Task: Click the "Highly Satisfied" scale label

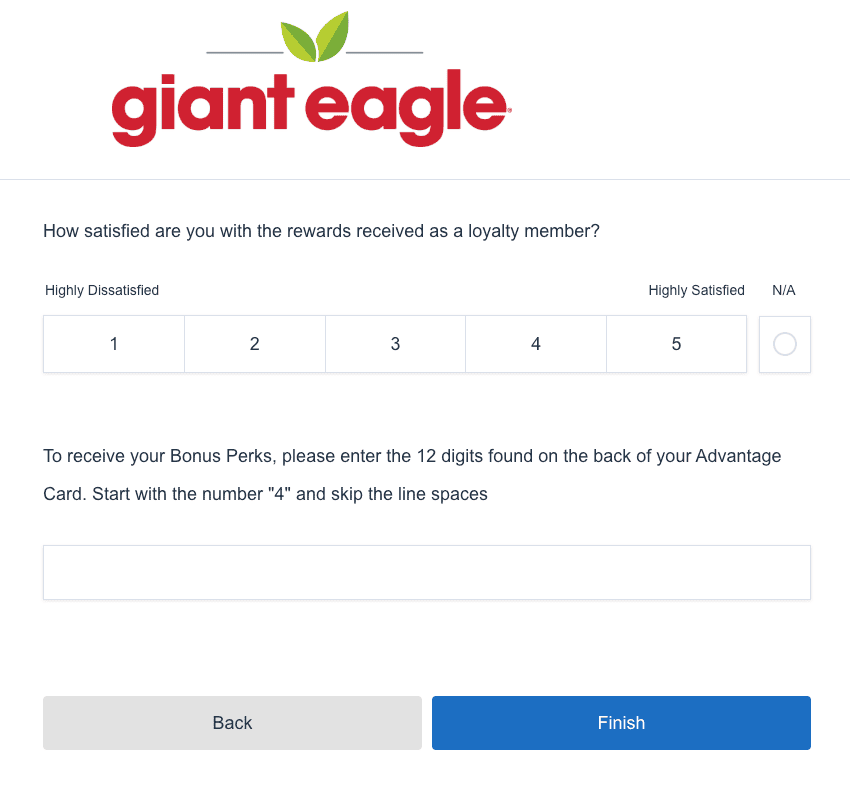Action: click(x=696, y=291)
